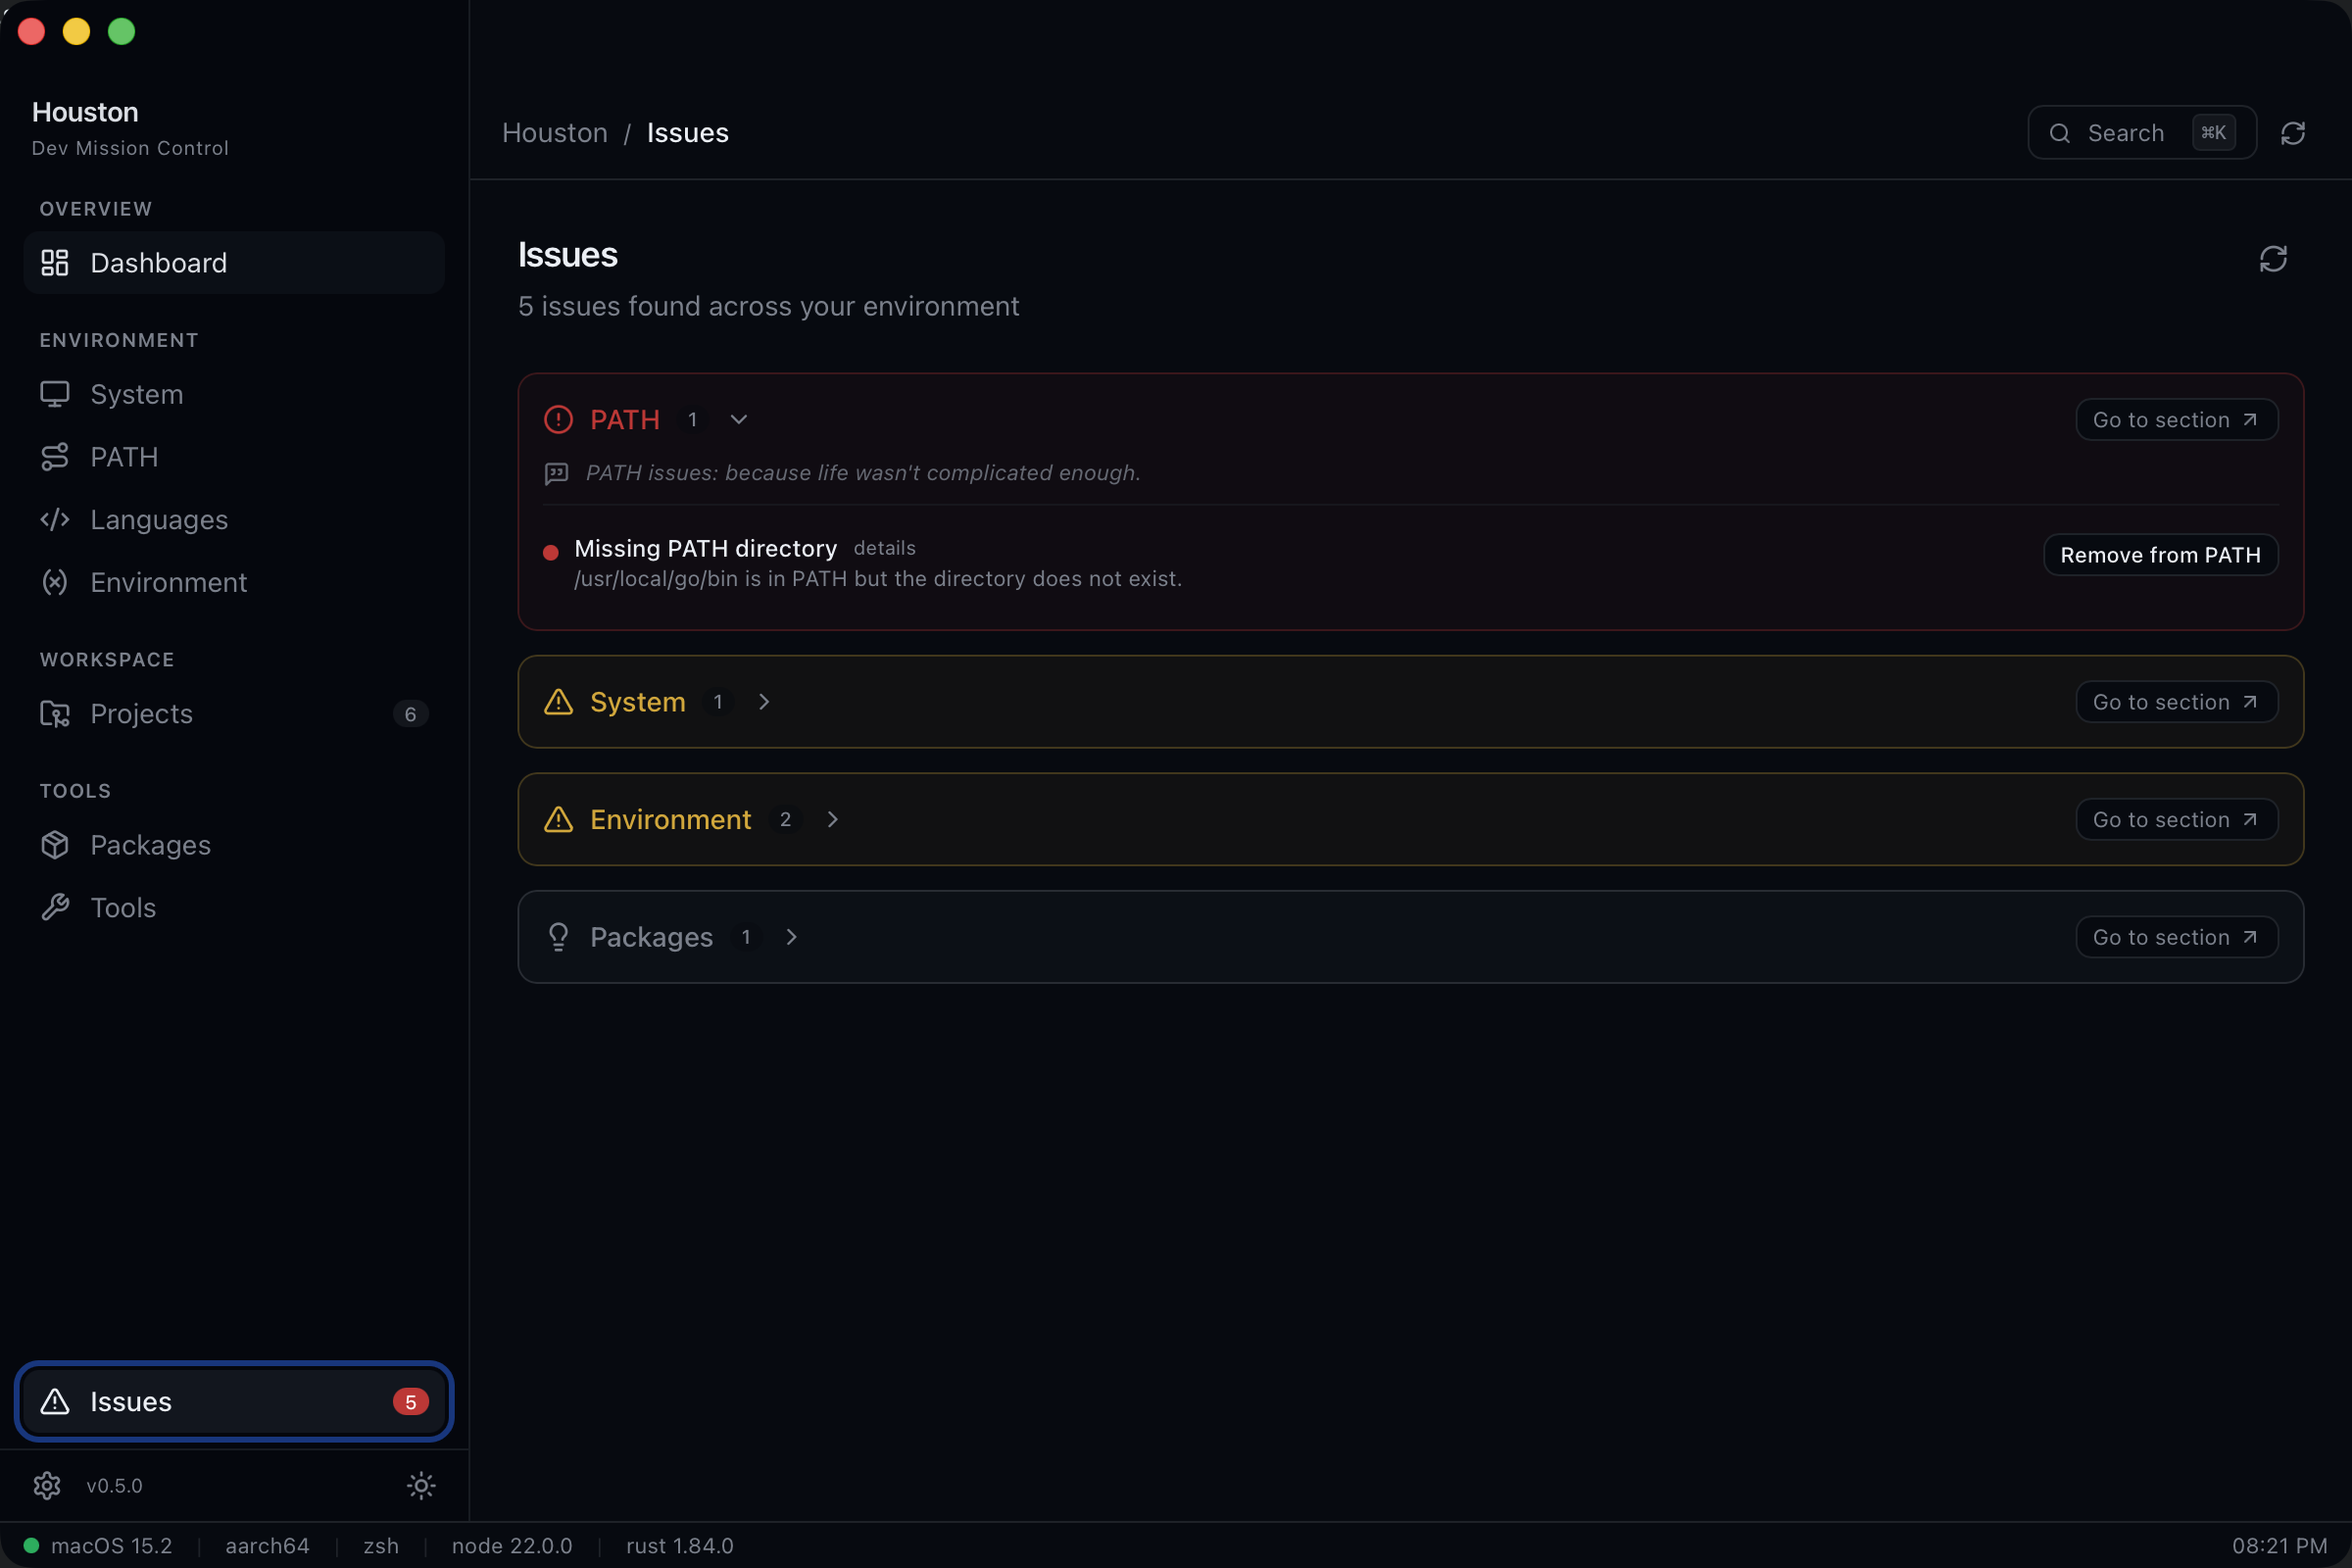Click the search magnifier icon
2352x1568 pixels.
click(2060, 132)
